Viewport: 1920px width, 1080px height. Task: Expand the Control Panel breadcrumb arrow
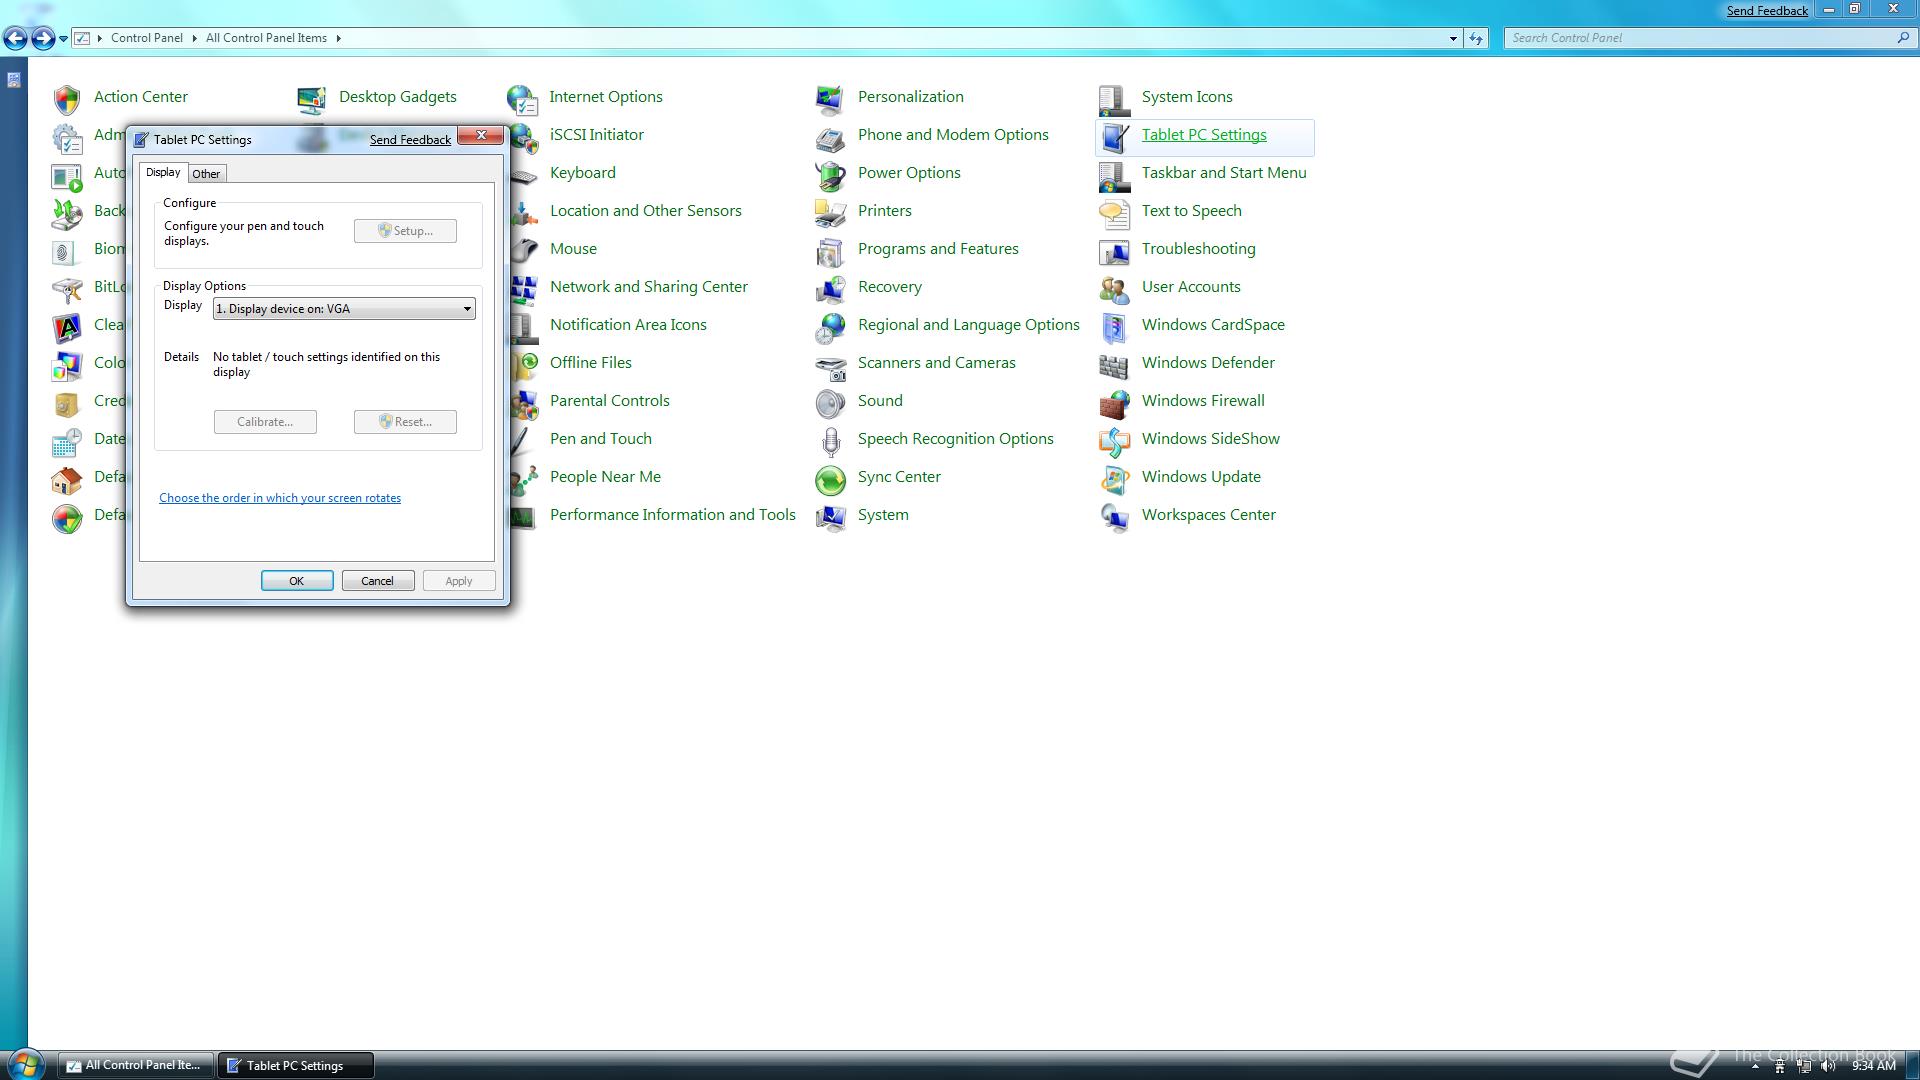(x=194, y=38)
